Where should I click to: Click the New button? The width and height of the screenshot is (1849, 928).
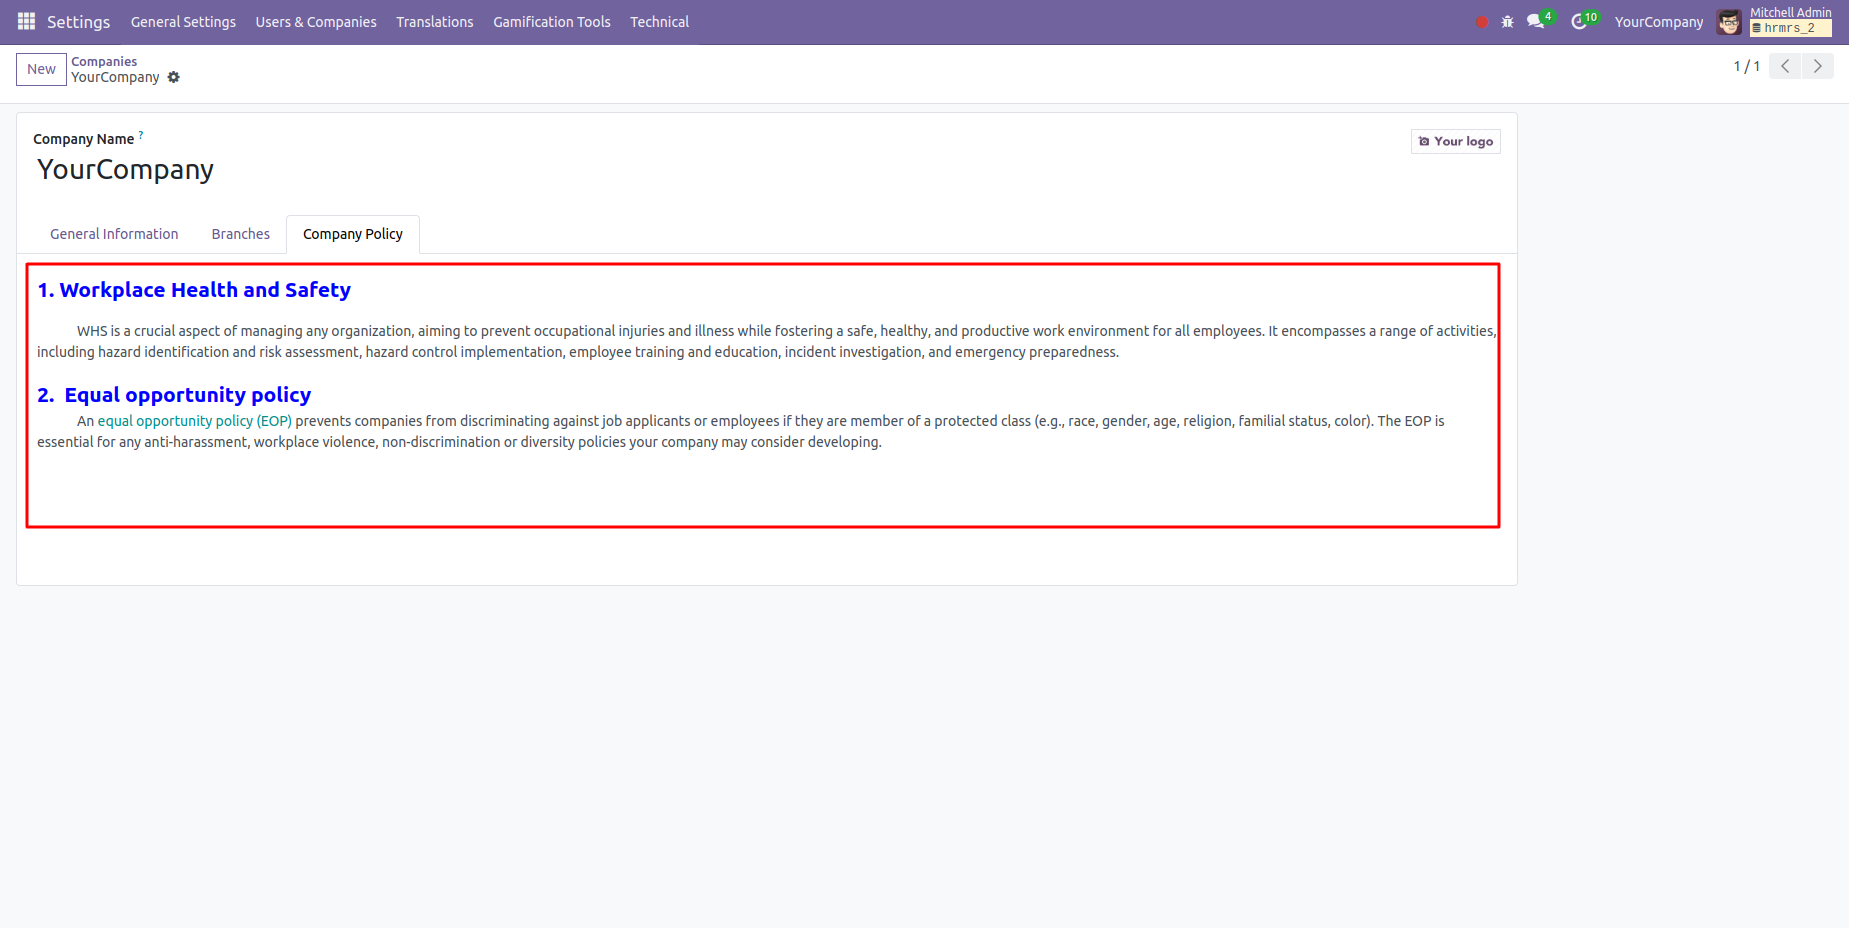coord(41,69)
